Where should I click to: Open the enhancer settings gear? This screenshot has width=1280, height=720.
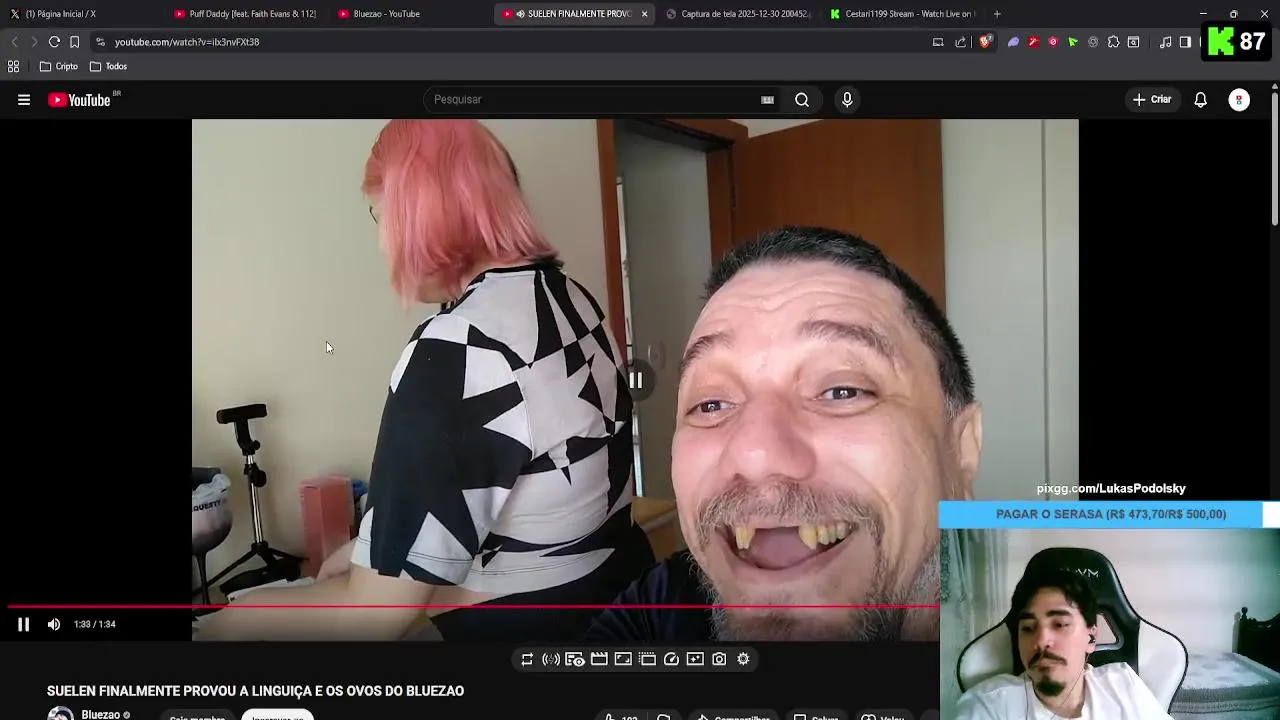pyautogui.click(x=743, y=659)
